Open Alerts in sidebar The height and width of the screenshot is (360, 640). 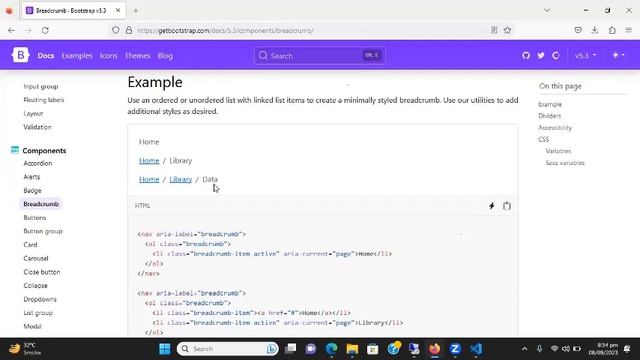tap(31, 177)
